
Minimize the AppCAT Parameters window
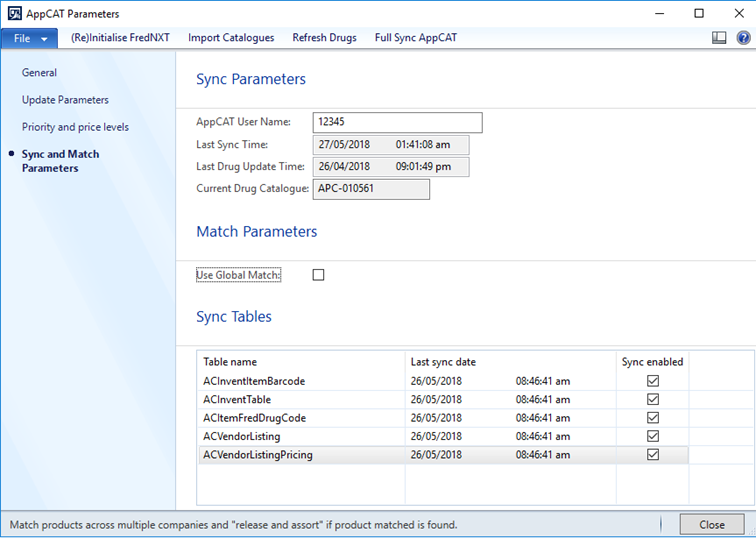pos(660,13)
